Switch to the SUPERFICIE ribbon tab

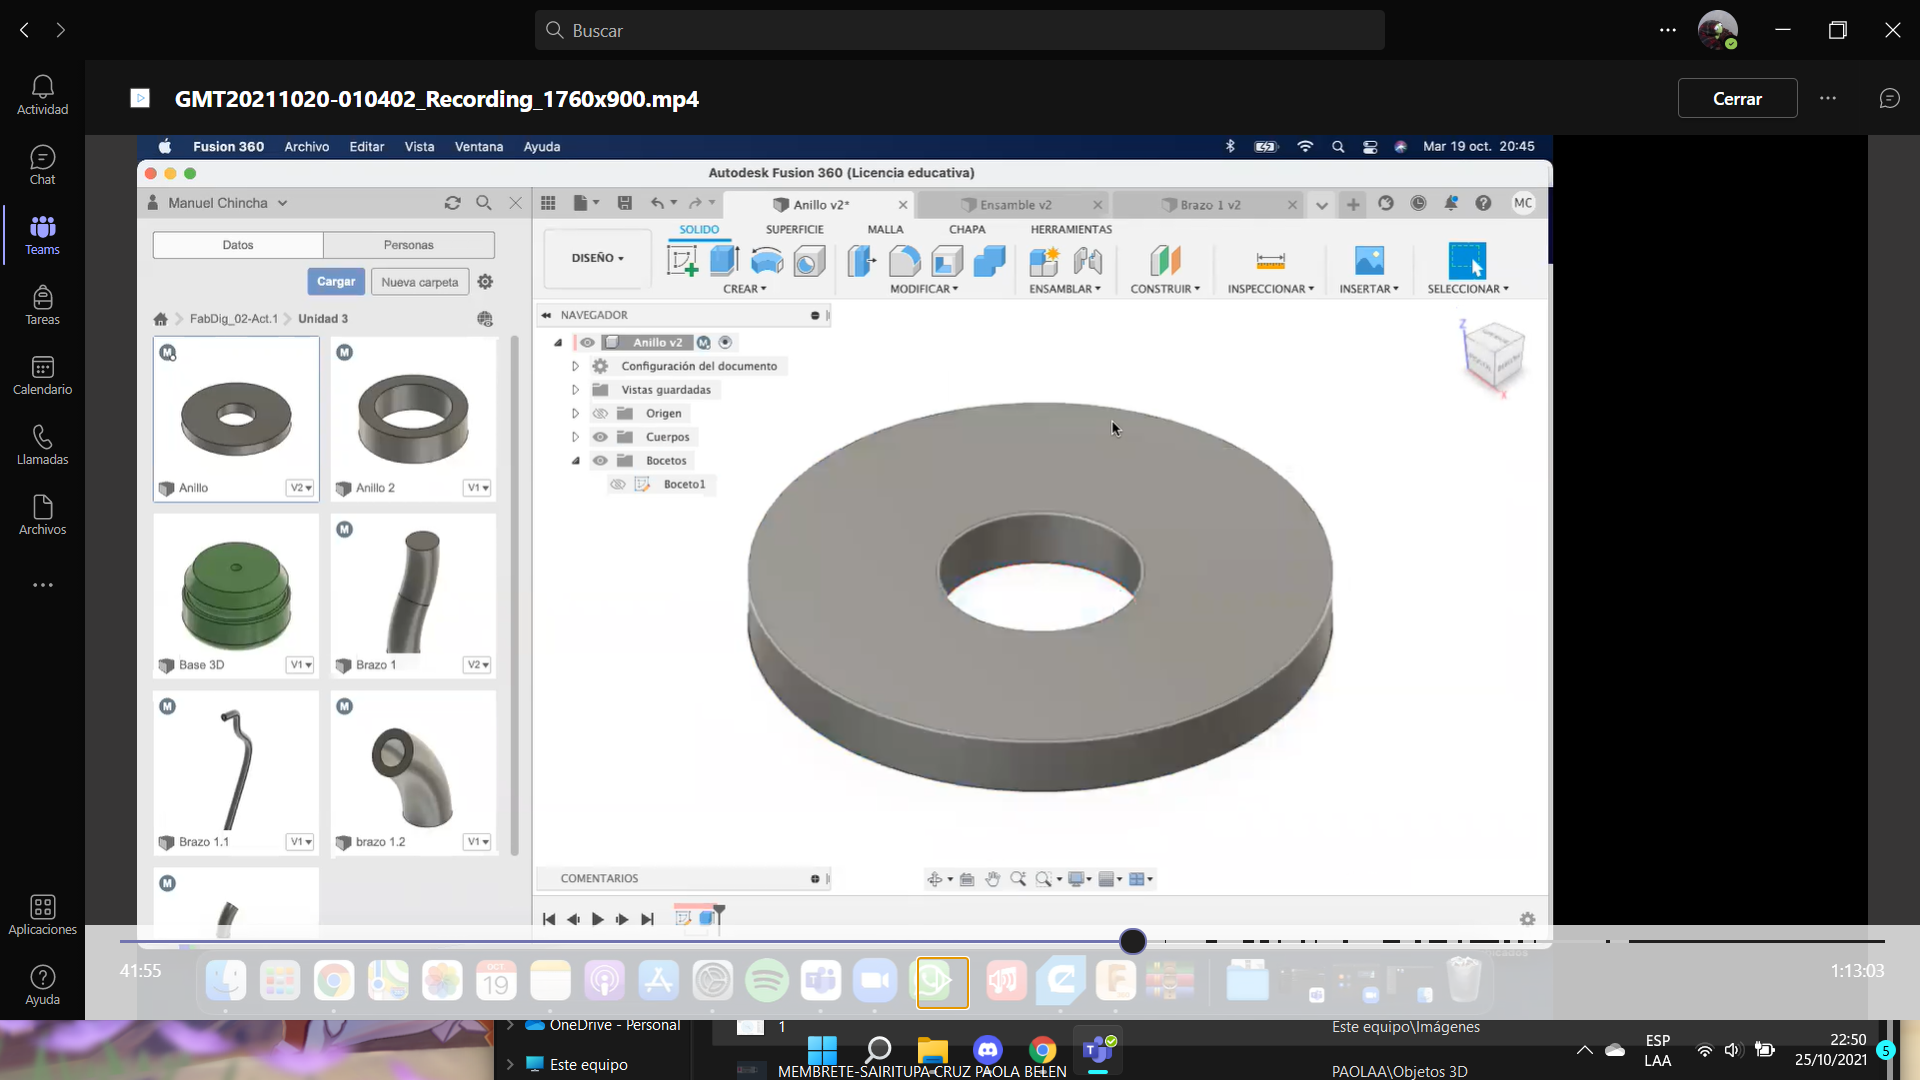794,229
